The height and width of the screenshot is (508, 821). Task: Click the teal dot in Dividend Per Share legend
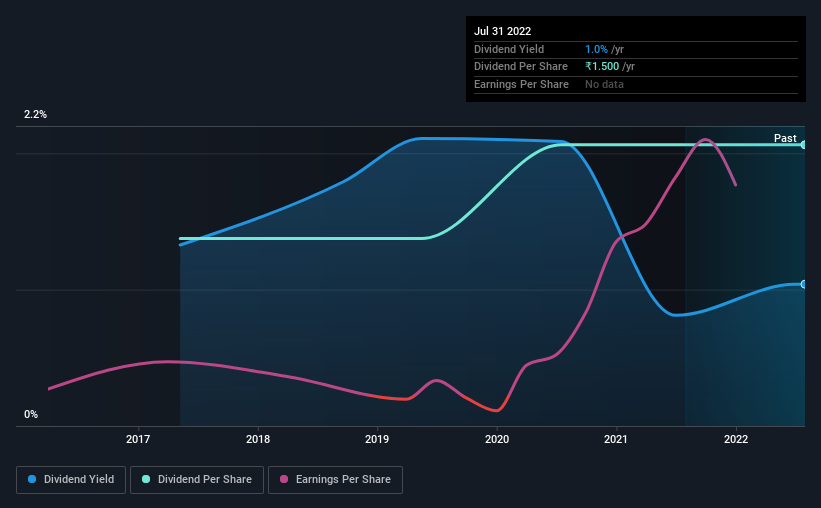click(x=146, y=479)
